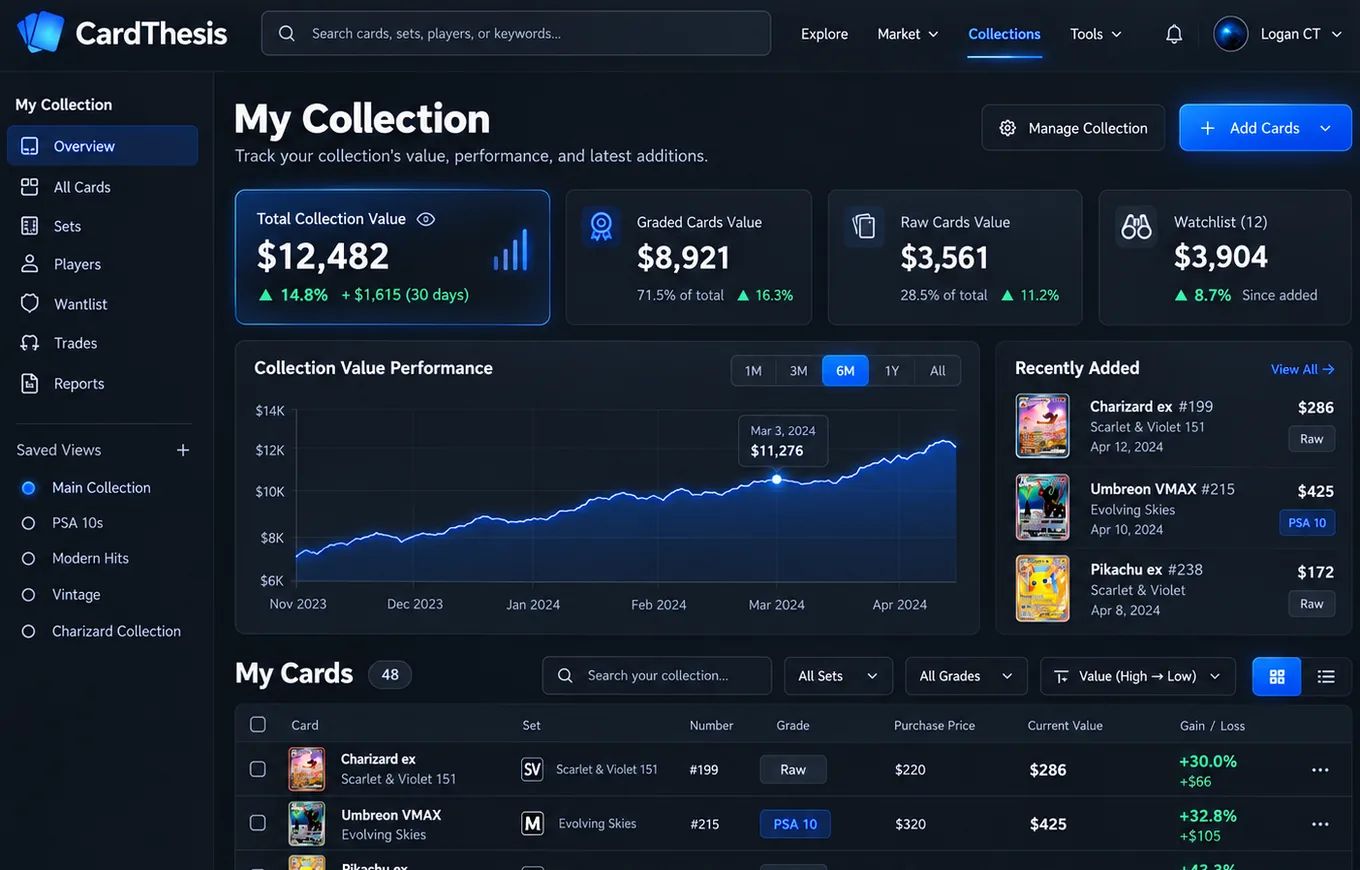The width and height of the screenshot is (1360, 870).
Task: Click the Mar 3 data point on chart
Action: click(777, 480)
